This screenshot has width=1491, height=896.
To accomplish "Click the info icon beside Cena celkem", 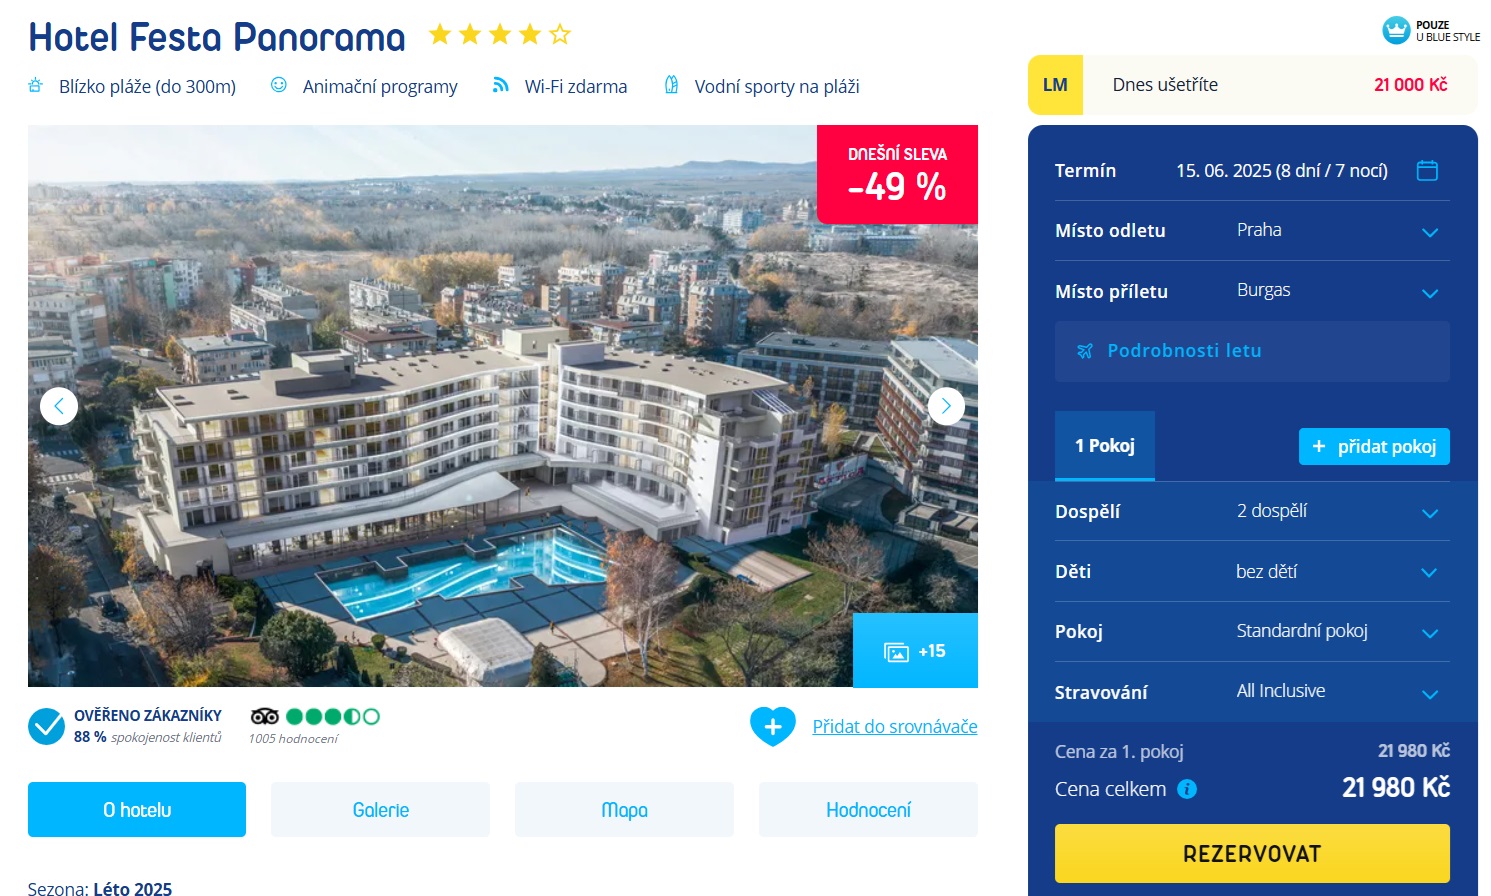I will (1187, 789).
